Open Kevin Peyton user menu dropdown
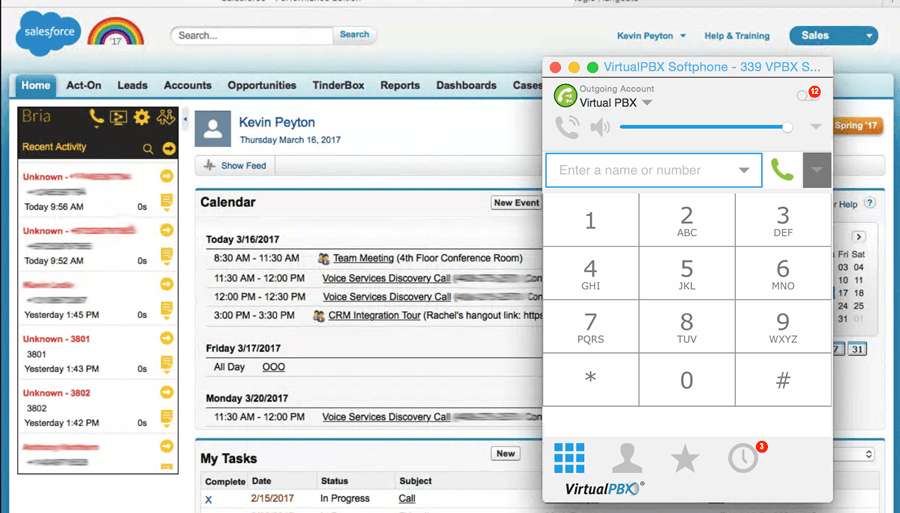Image resolution: width=900 pixels, height=513 pixels. point(683,36)
